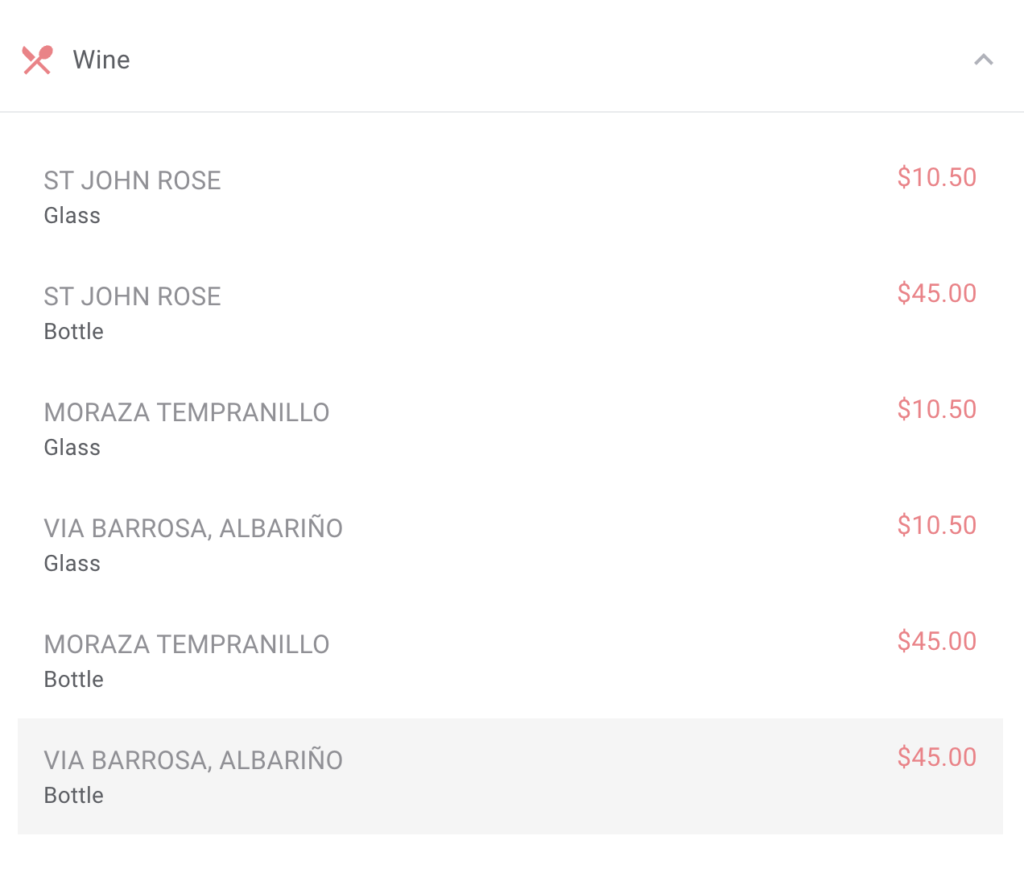Image resolution: width=1024 pixels, height=873 pixels.
Task: Click $45.00 price of ST JOHN ROSE Bottle
Action: coord(936,293)
